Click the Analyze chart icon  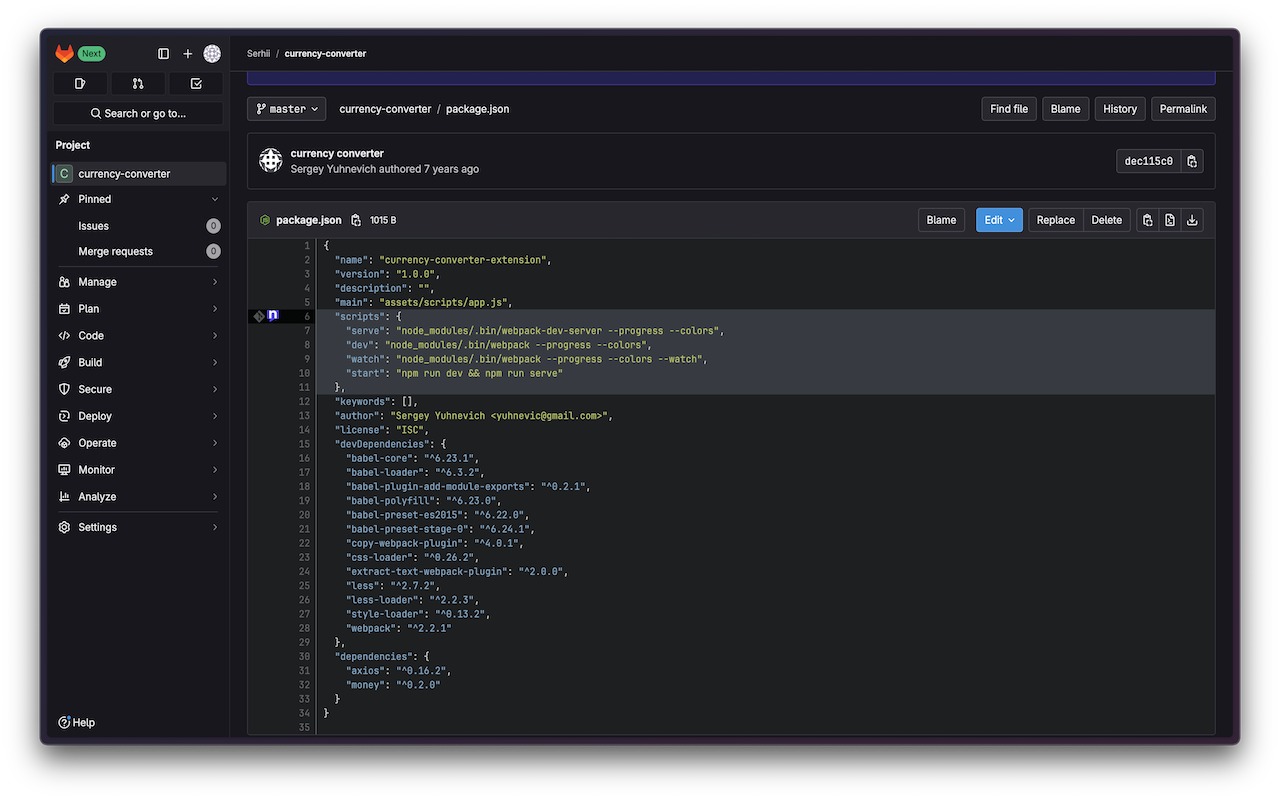(64, 497)
